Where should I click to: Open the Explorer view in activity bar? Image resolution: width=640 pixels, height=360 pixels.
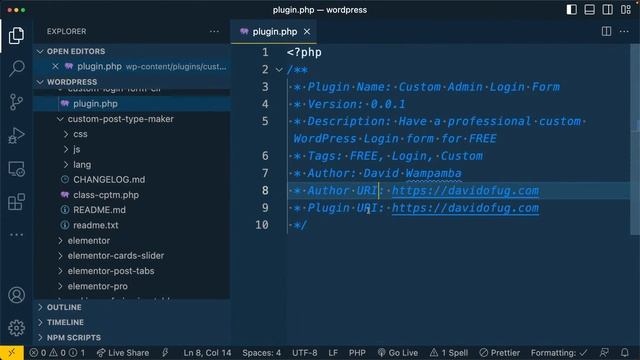16,36
